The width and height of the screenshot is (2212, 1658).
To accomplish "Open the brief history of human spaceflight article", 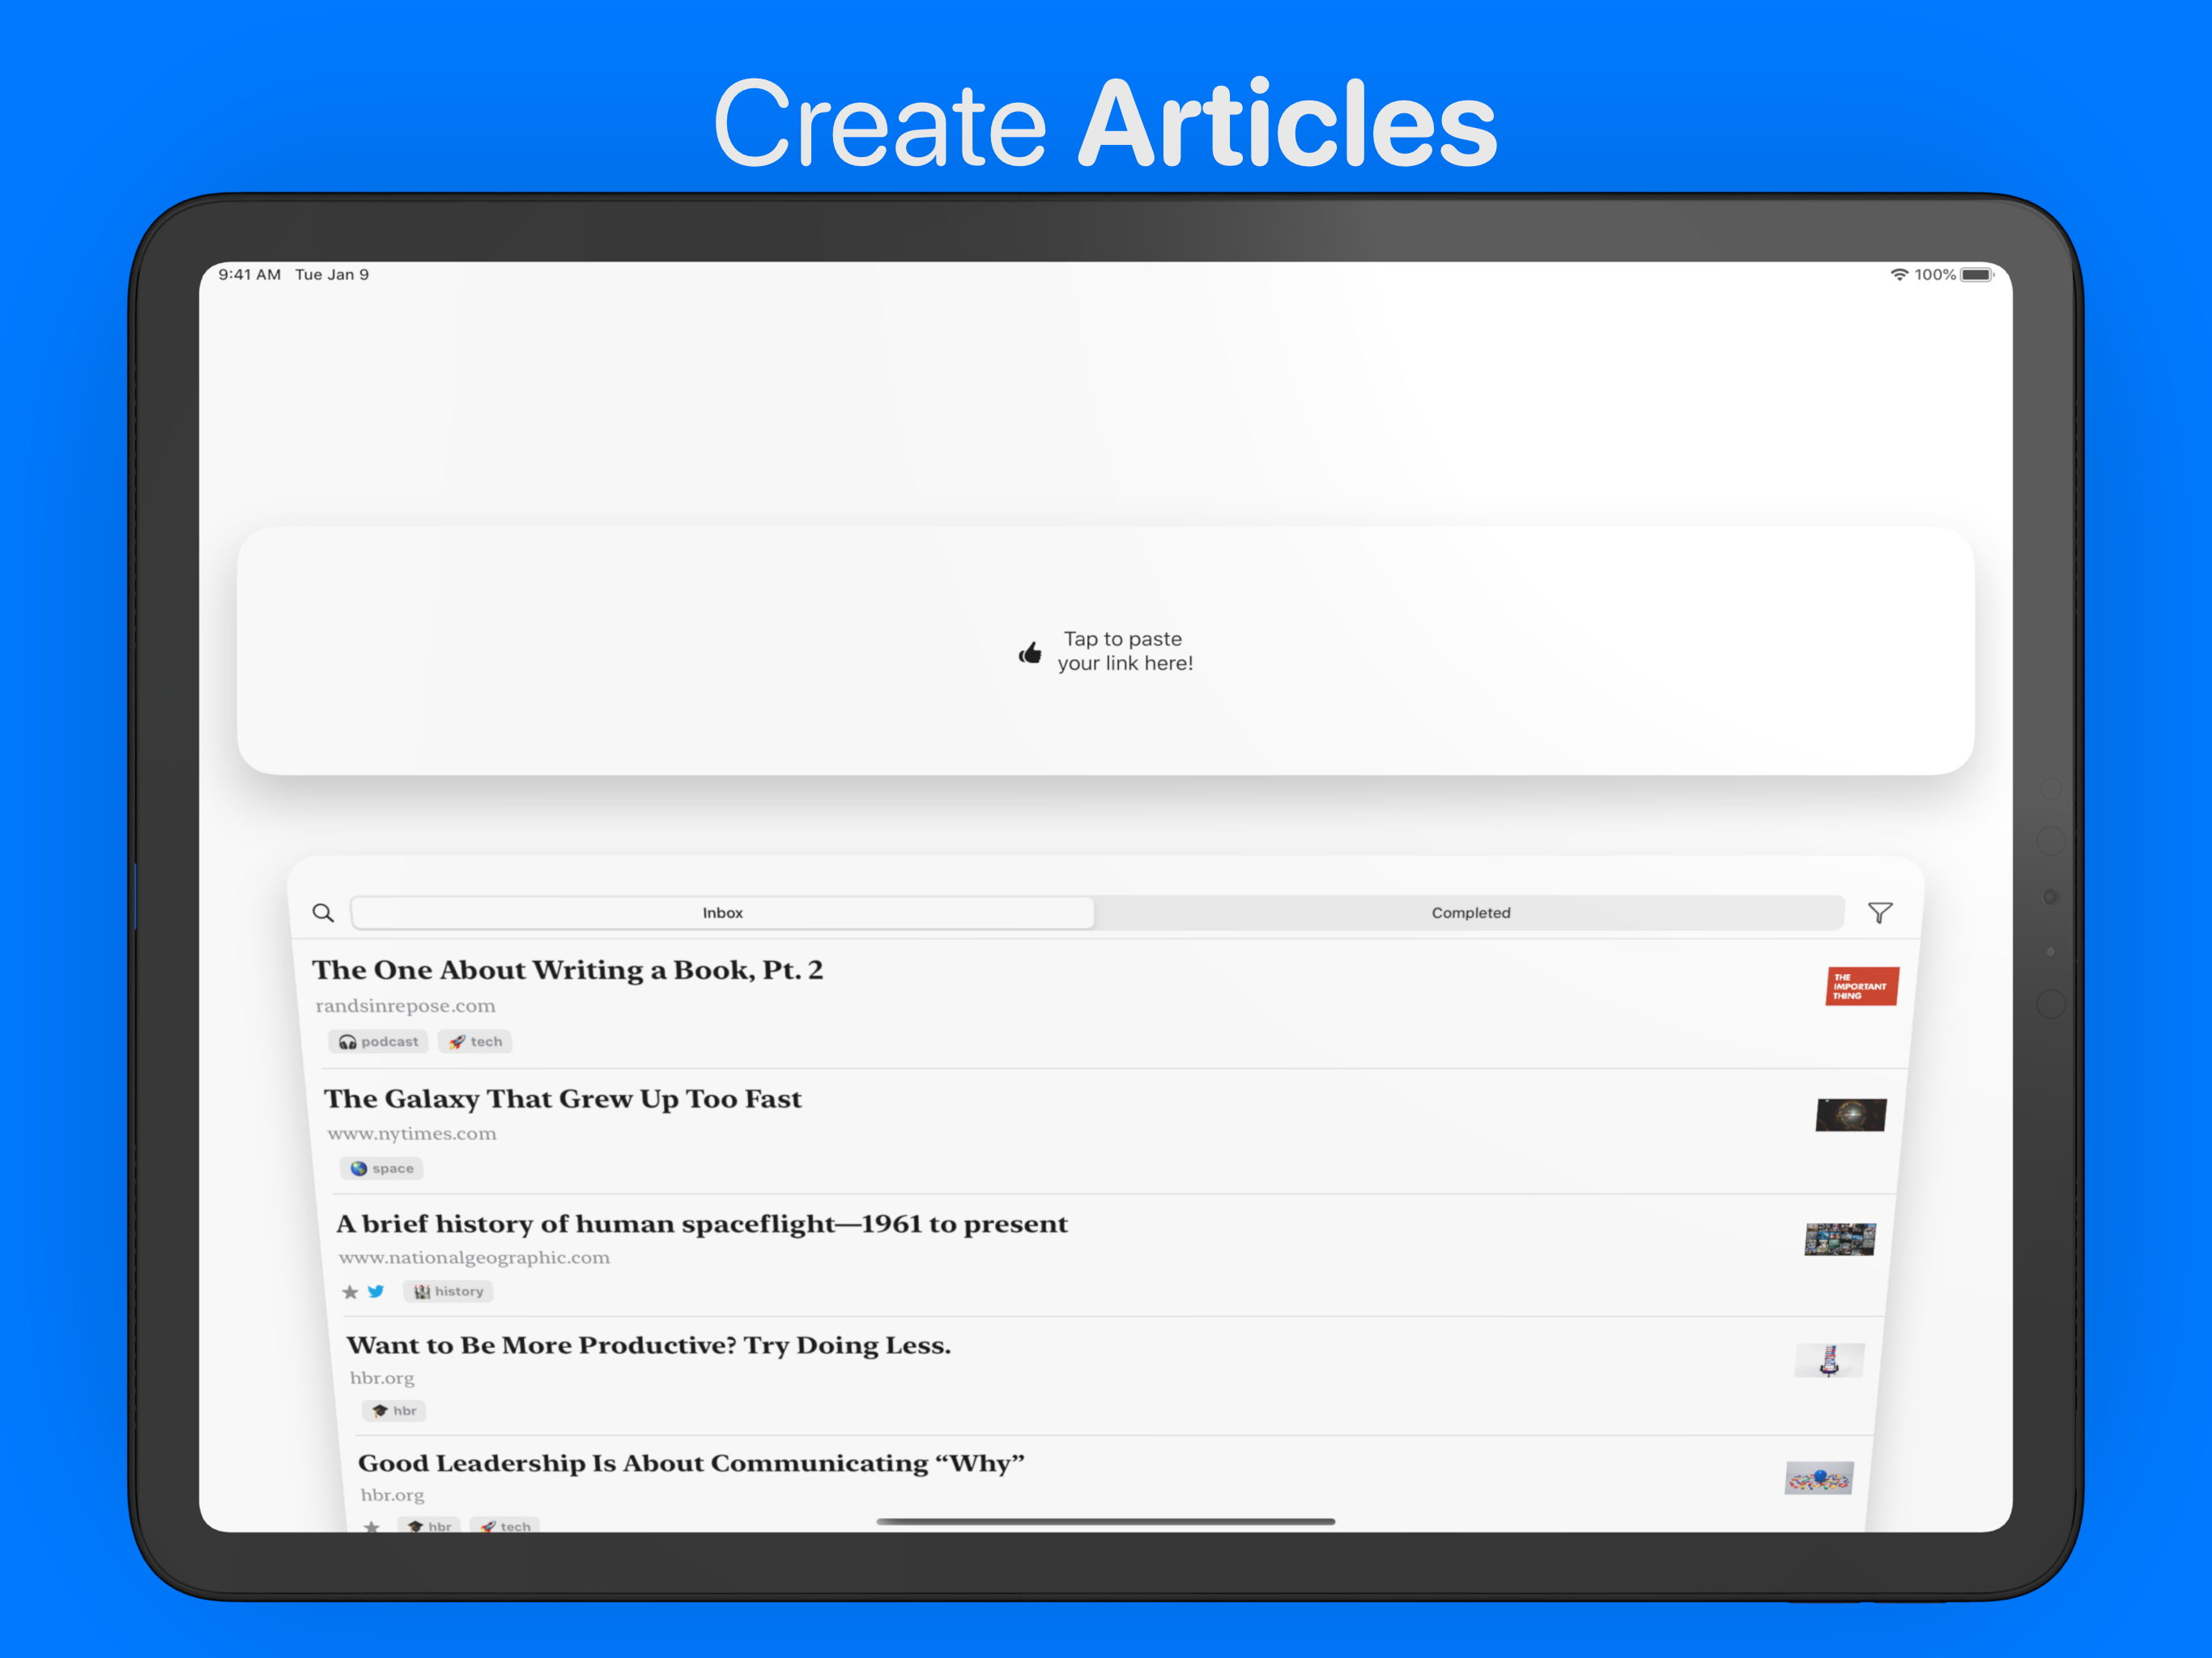I will 702,1224.
